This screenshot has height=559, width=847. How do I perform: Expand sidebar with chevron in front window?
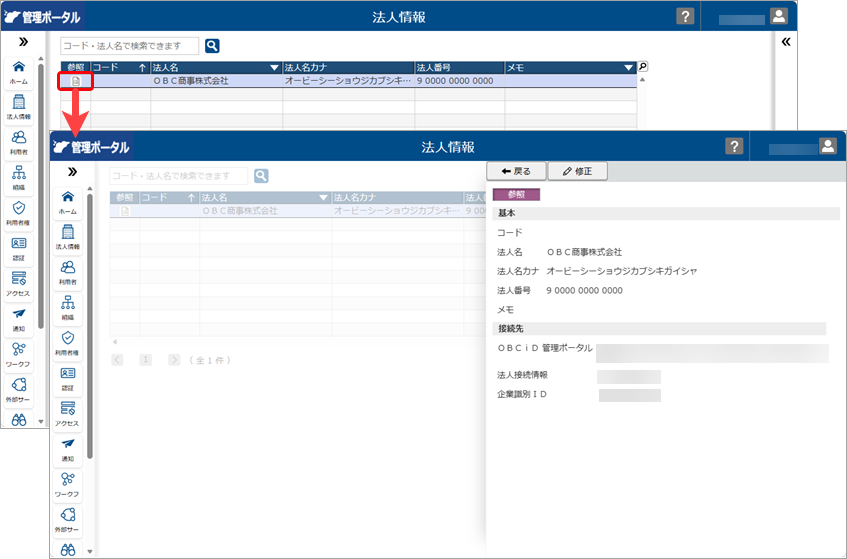click(72, 172)
